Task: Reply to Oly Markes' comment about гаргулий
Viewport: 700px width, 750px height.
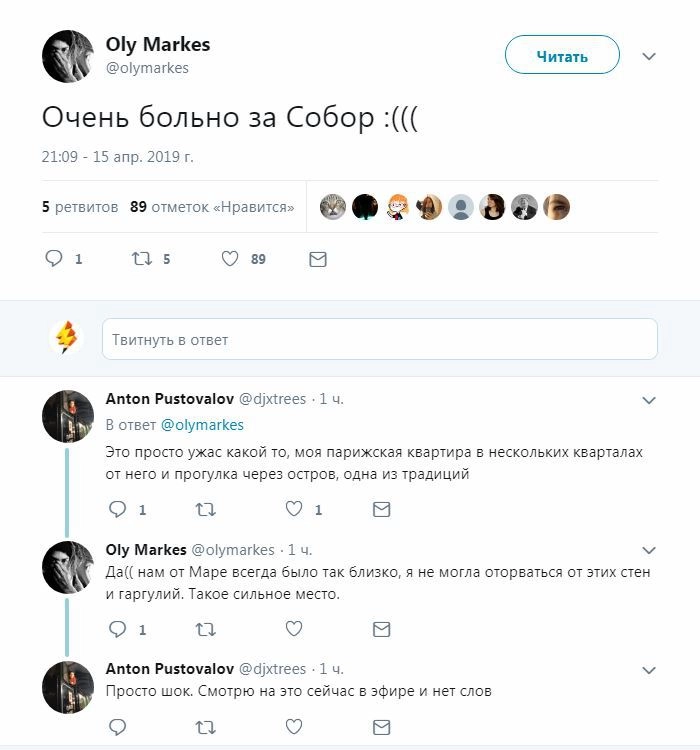Action: pos(117,629)
